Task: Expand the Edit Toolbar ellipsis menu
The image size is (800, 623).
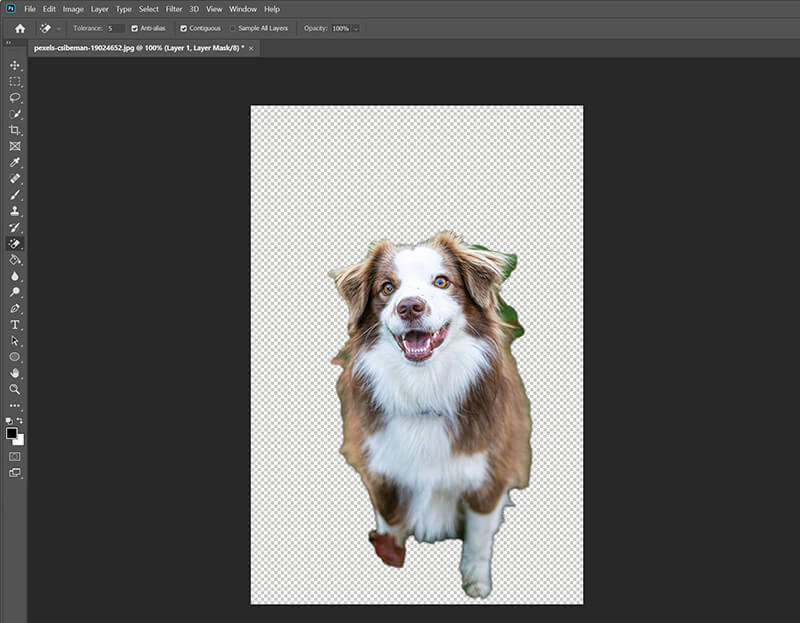Action: tap(14, 405)
